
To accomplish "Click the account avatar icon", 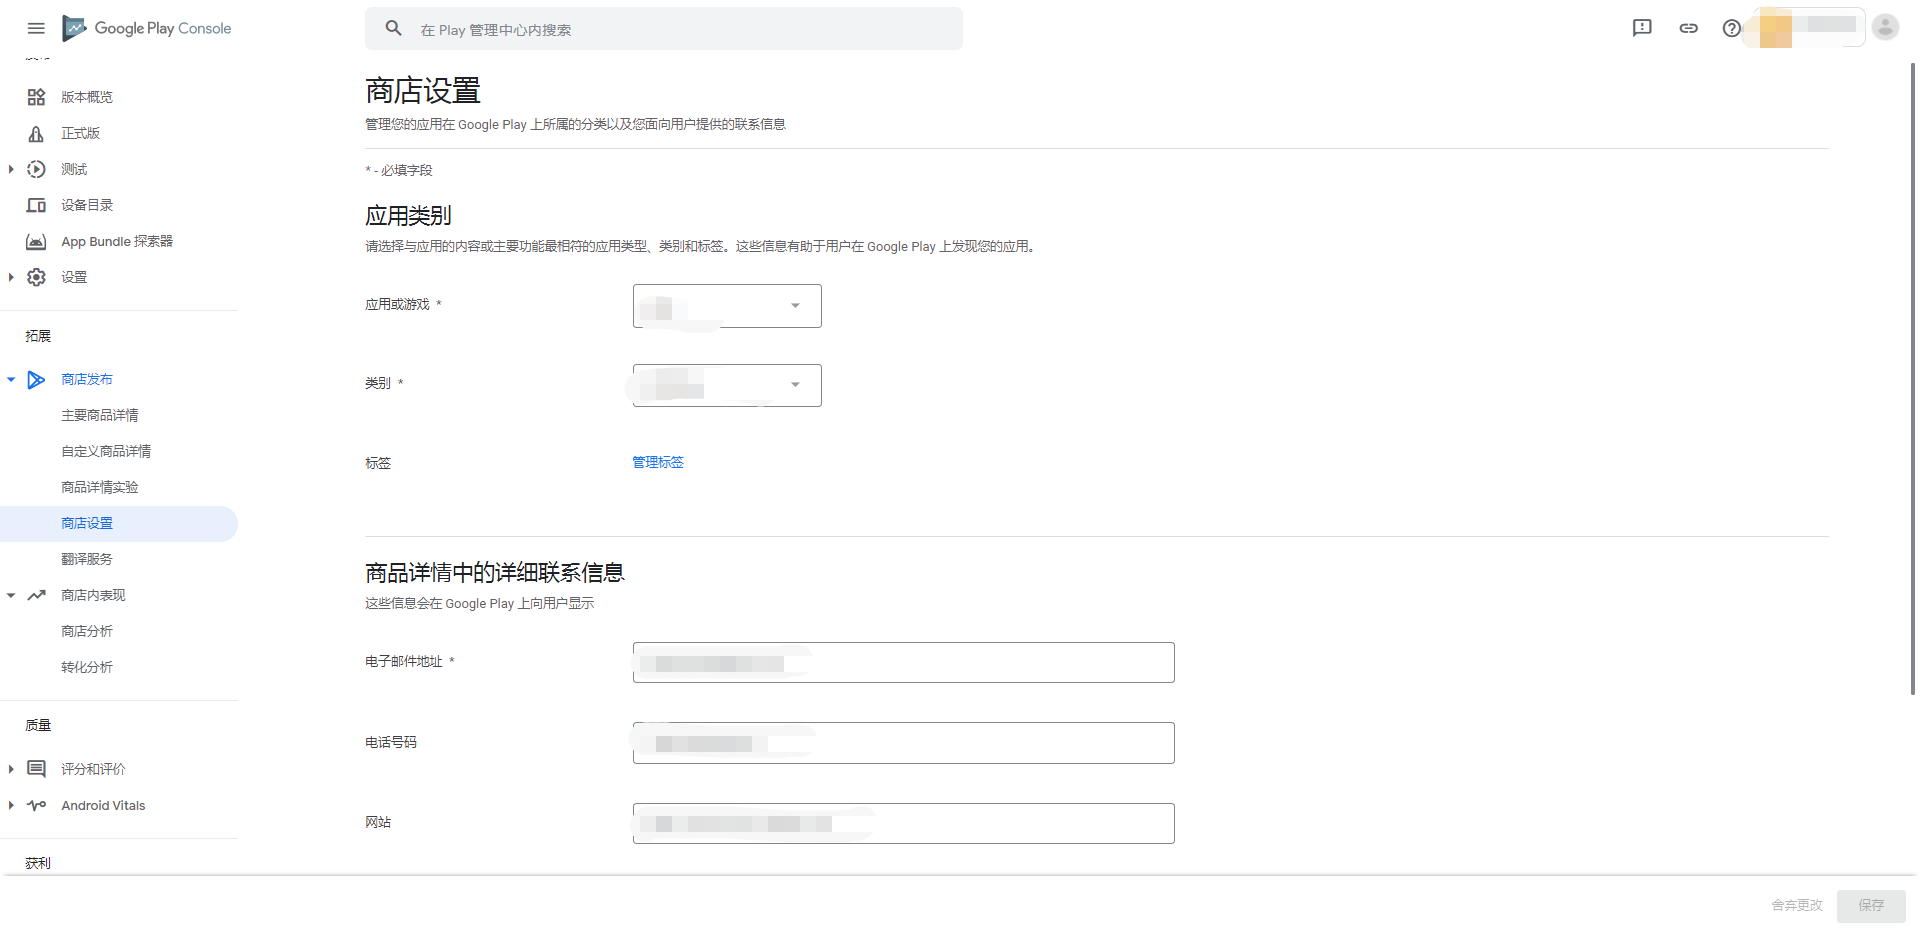I will [x=1885, y=27].
